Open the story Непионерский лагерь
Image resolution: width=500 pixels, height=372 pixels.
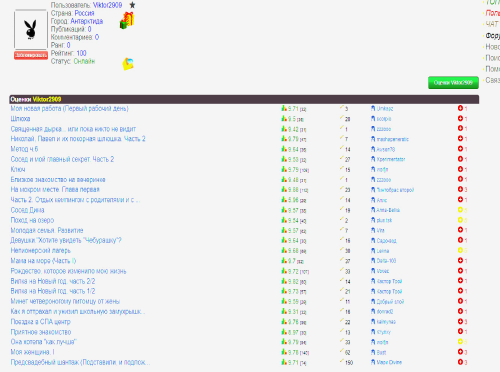pyautogui.click(x=41, y=250)
